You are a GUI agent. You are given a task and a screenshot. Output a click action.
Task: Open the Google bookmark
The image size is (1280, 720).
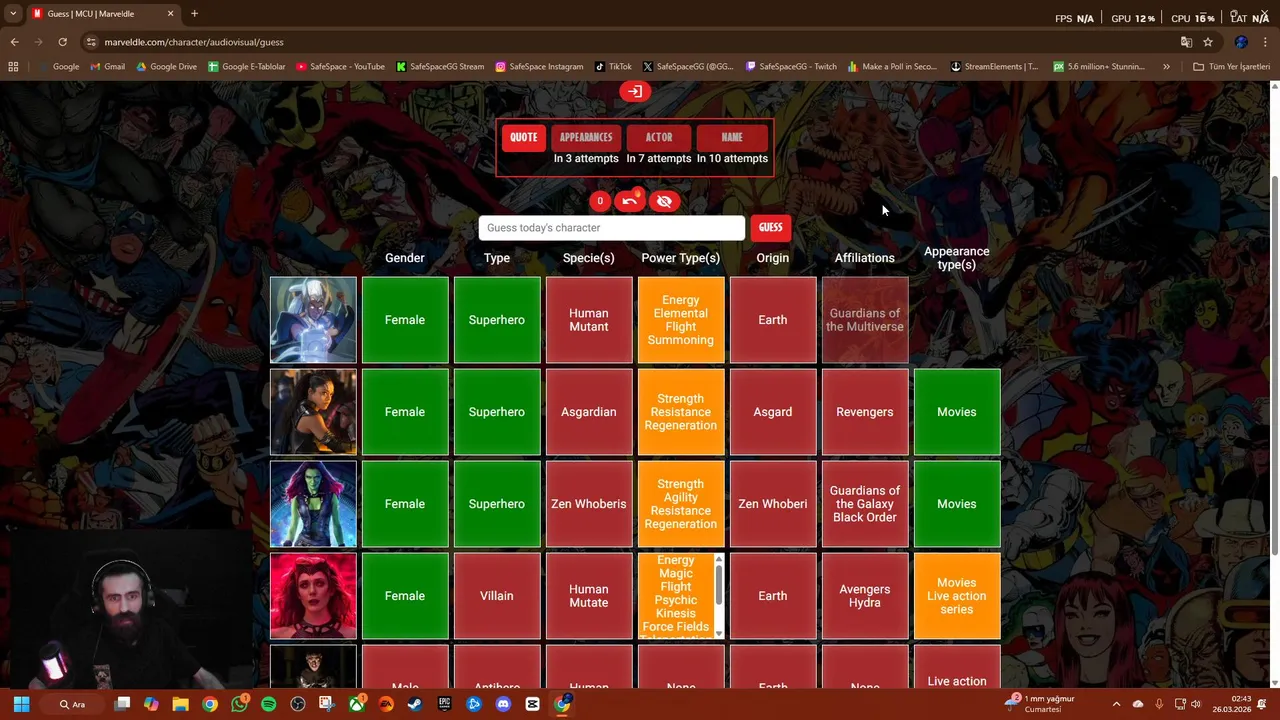[58, 67]
